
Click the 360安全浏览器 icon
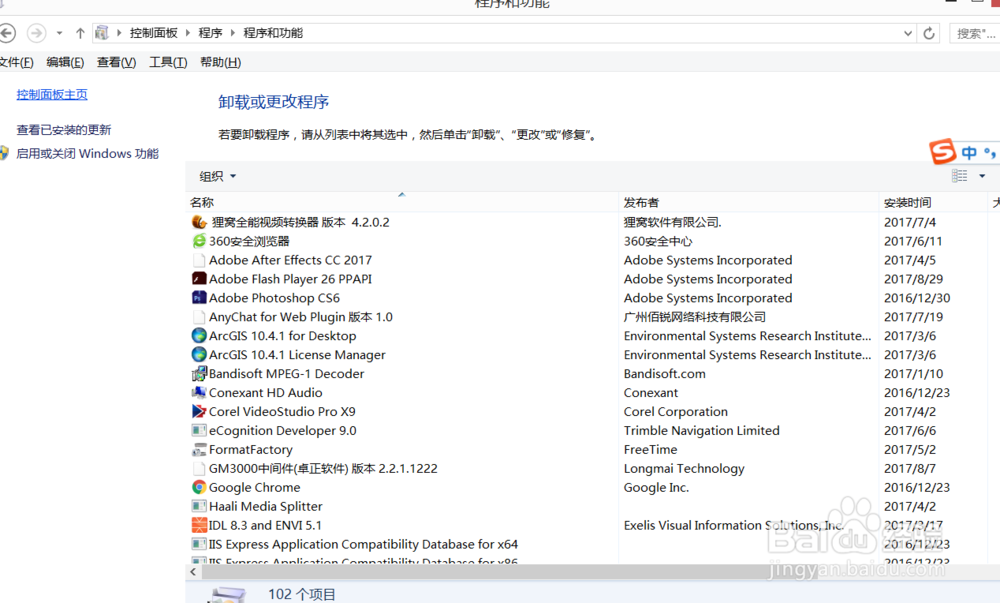point(199,241)
